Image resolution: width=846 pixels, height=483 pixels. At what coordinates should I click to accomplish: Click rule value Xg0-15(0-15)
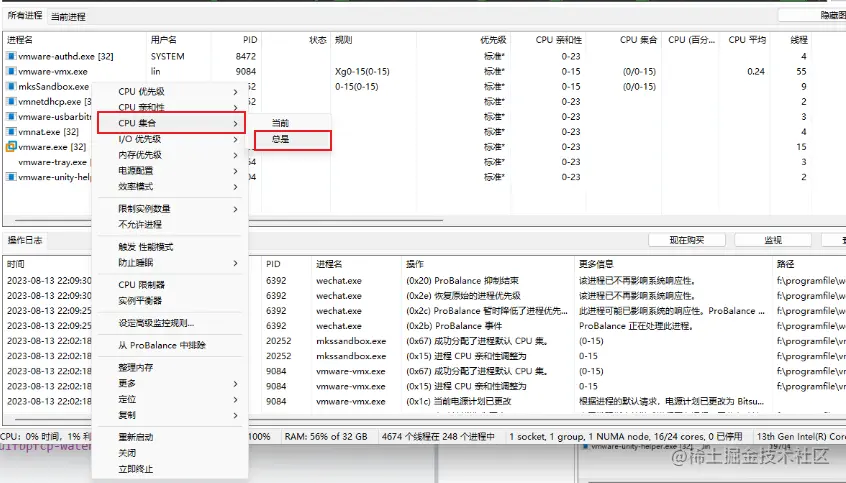[362, 71]
